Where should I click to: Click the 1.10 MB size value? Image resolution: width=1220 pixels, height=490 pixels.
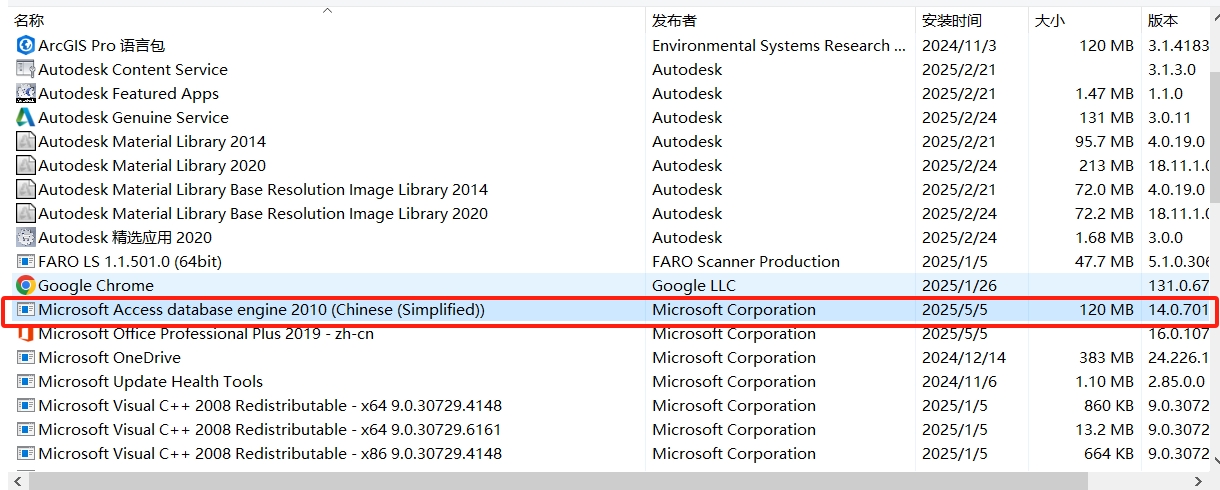[1104, 381]
